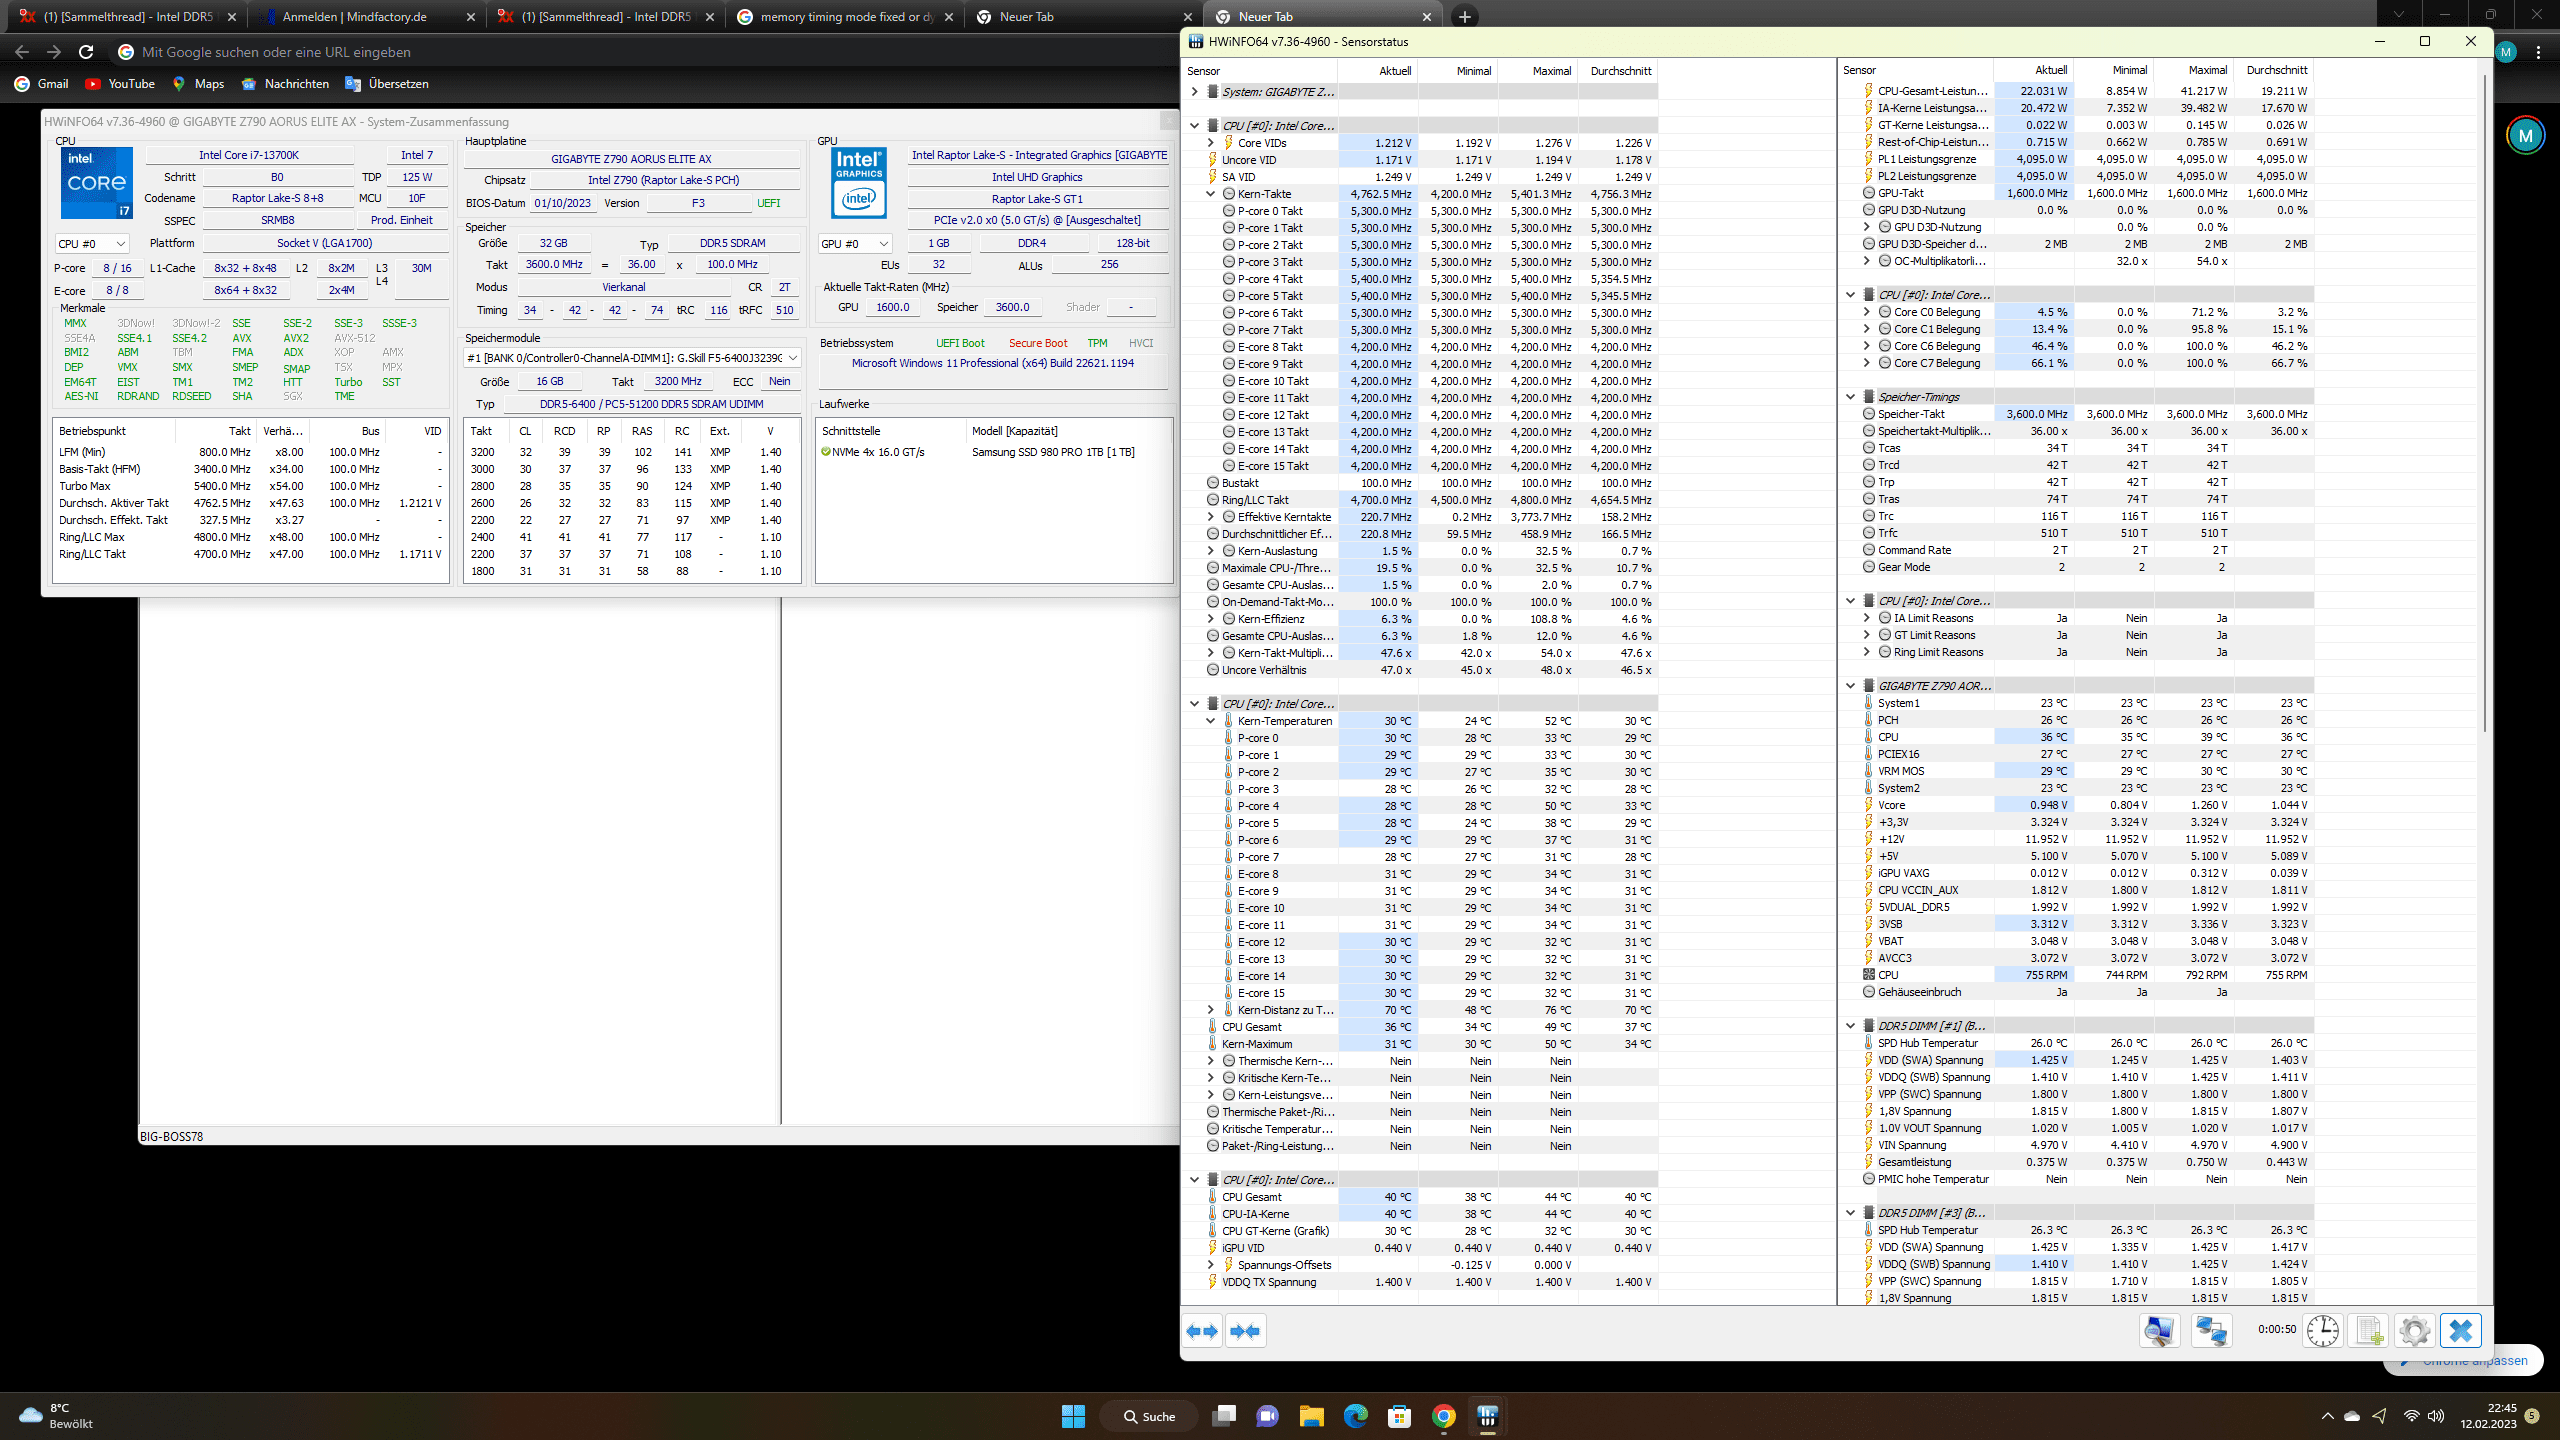
Task: Click the clock reset timer icon
Action: click(2322, 1331)
